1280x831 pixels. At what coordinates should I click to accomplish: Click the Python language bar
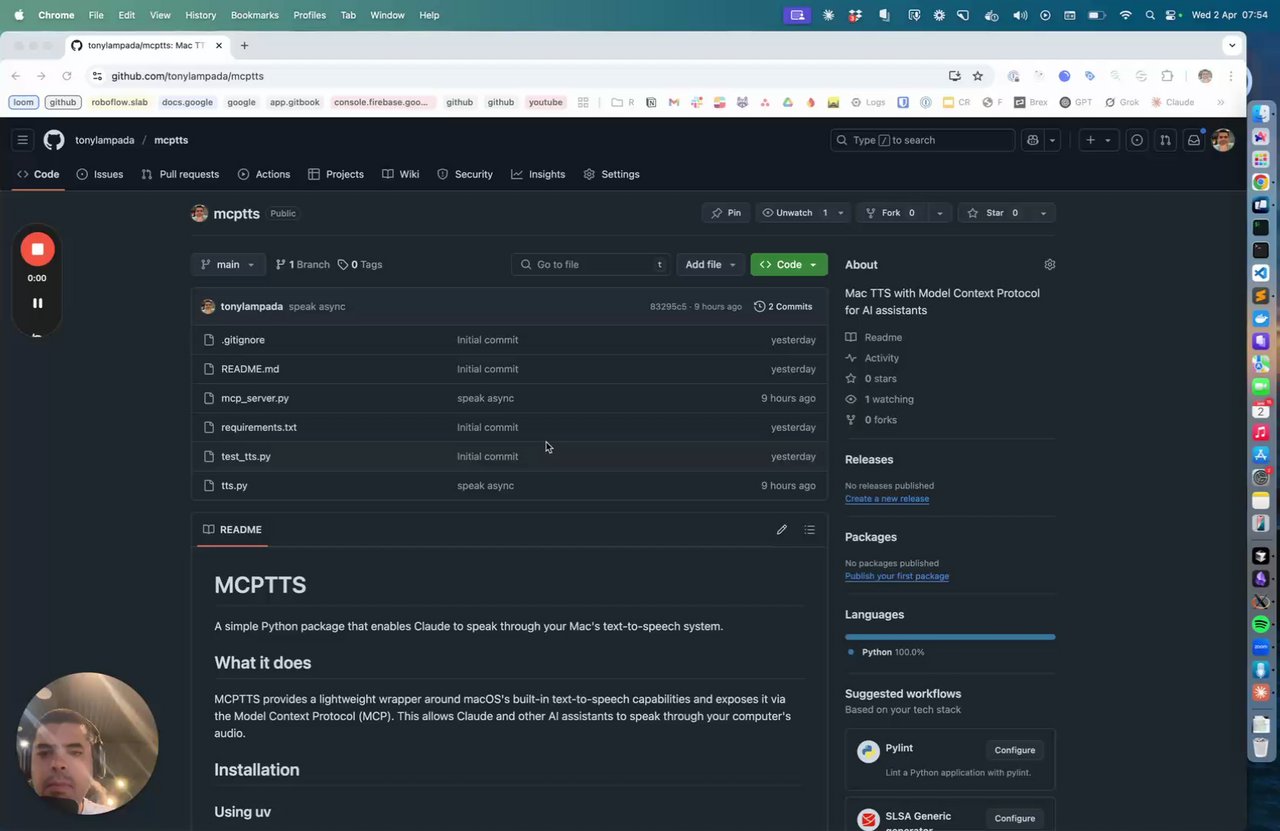click(x=950, y=637)
